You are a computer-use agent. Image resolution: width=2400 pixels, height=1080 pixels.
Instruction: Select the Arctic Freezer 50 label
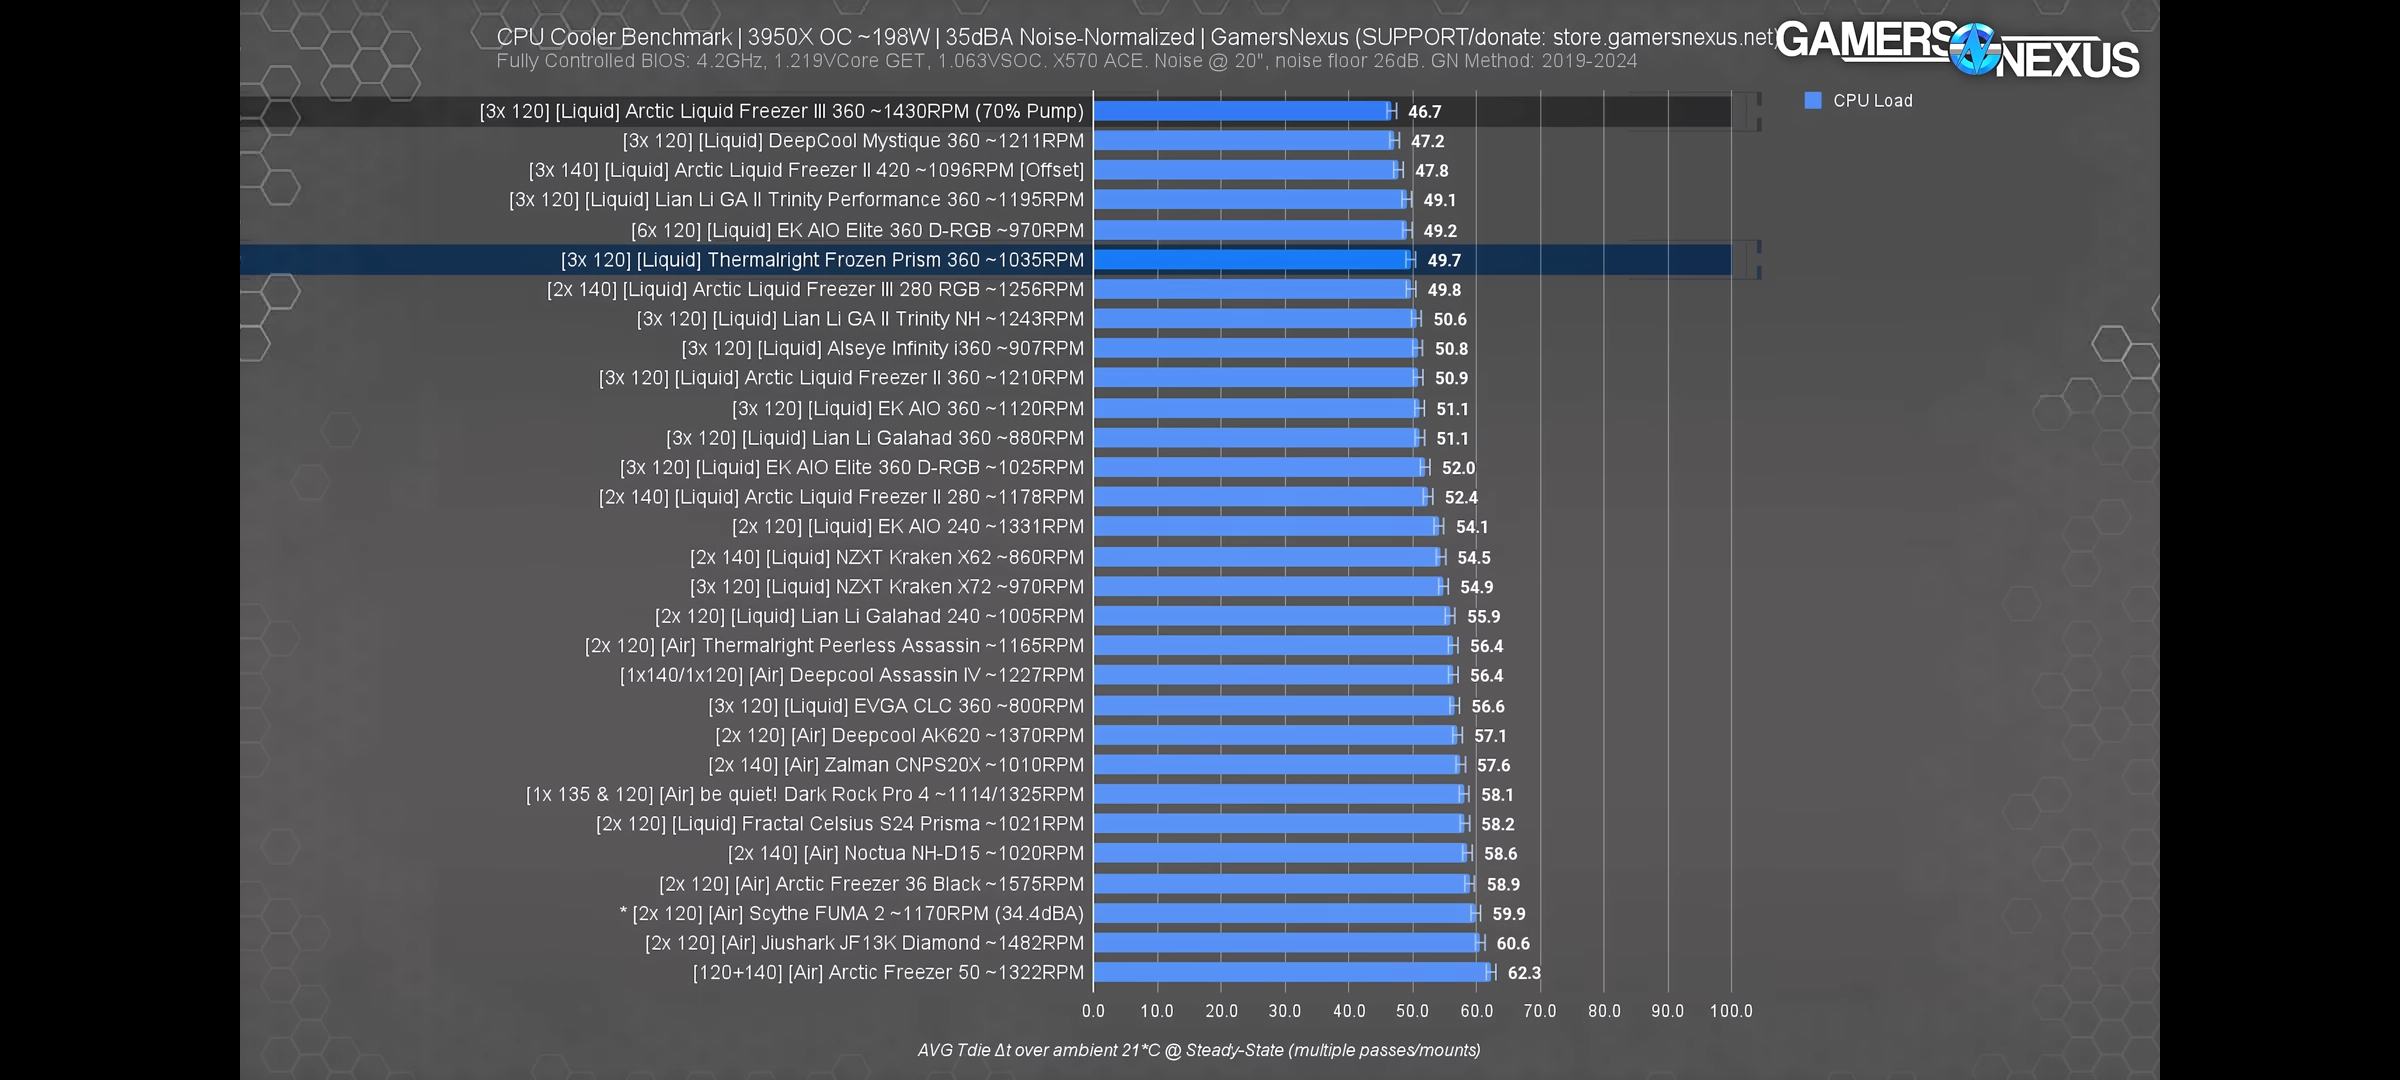888,972
